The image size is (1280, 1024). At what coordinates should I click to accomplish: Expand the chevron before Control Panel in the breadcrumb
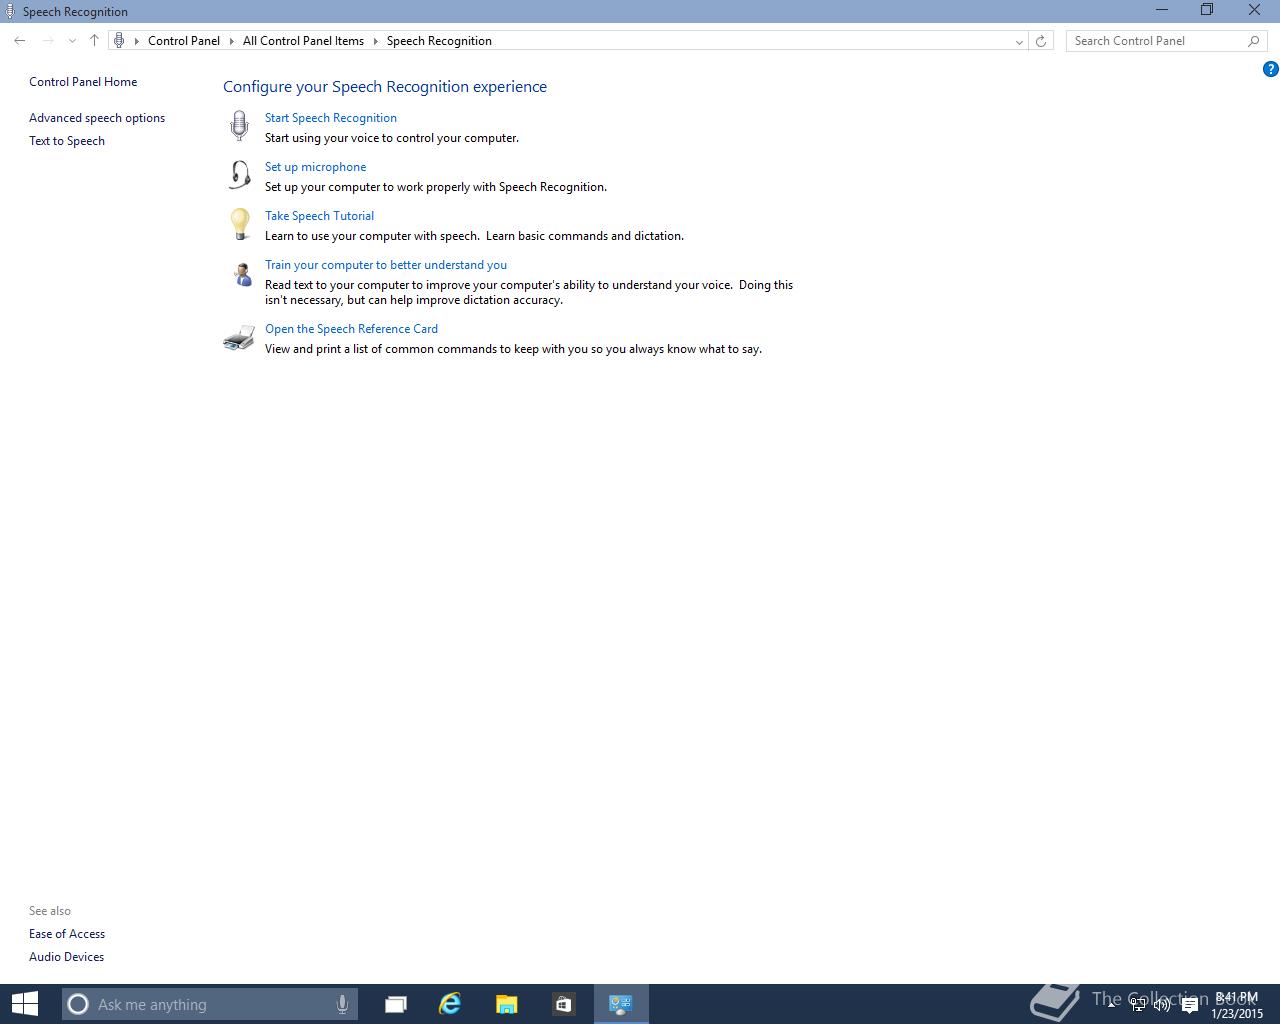click(x=137, y=41)
